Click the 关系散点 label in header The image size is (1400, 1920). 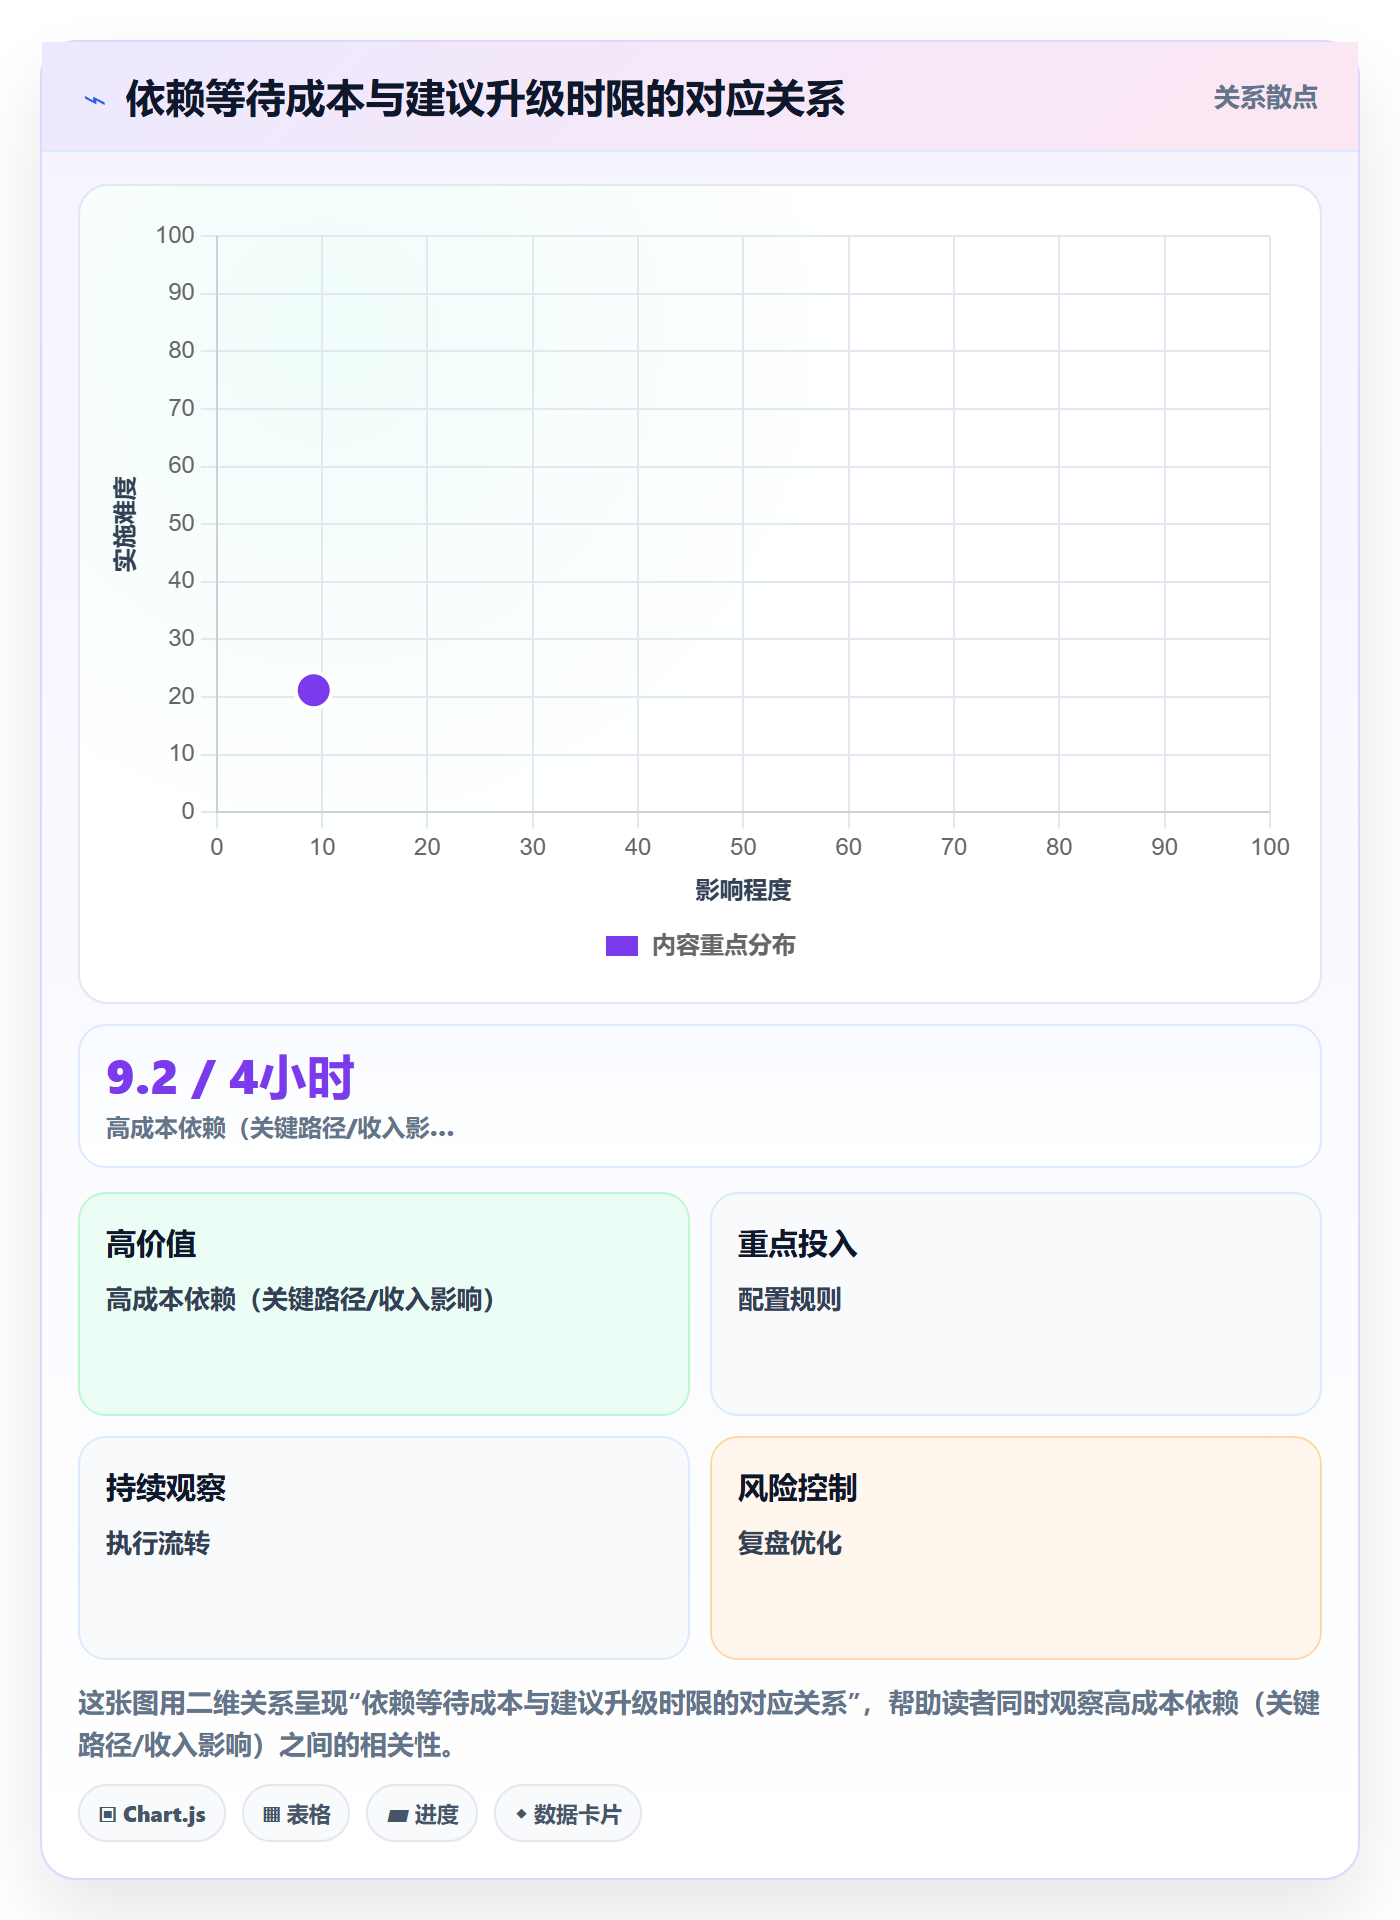click(1265, 98)
